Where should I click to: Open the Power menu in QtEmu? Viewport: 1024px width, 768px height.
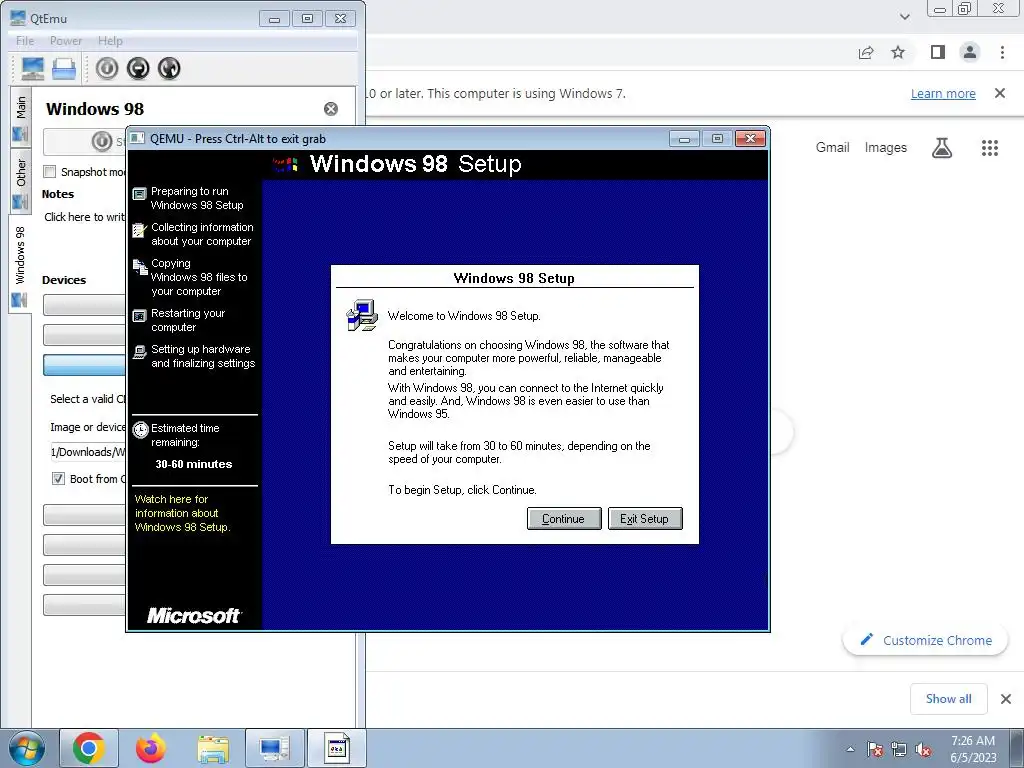pos(66,40)
